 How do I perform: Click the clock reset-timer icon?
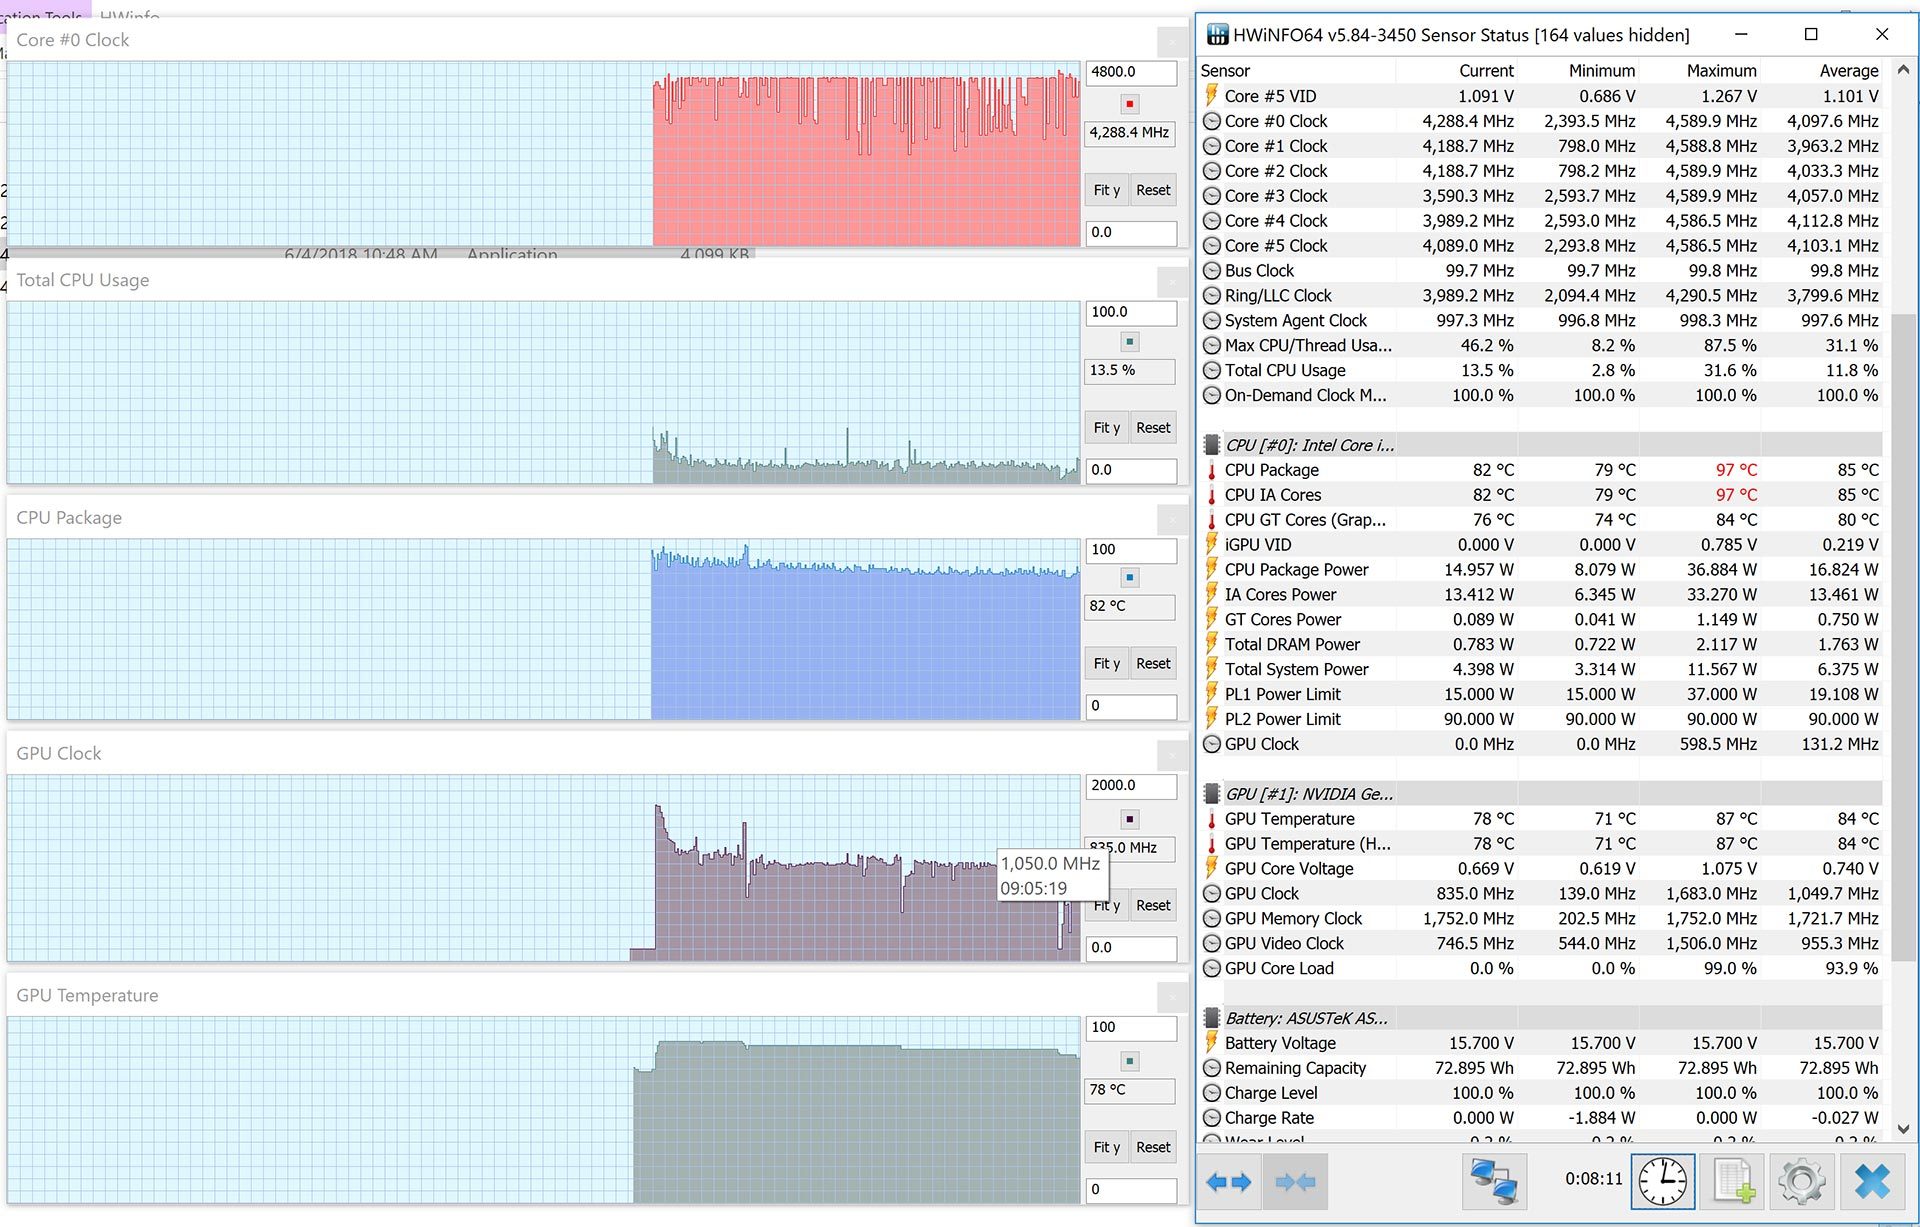coord(1663,1182)
